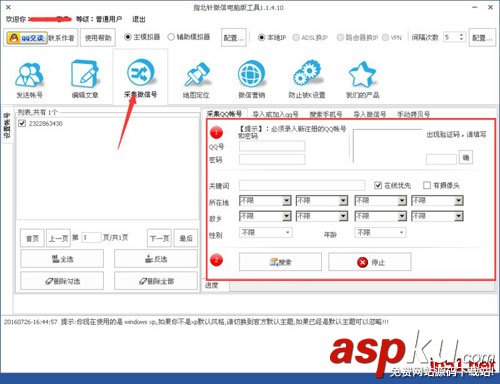Click the 使用帮助 button
This screenshot has height=384, width=500.
[x=98, y=38]
